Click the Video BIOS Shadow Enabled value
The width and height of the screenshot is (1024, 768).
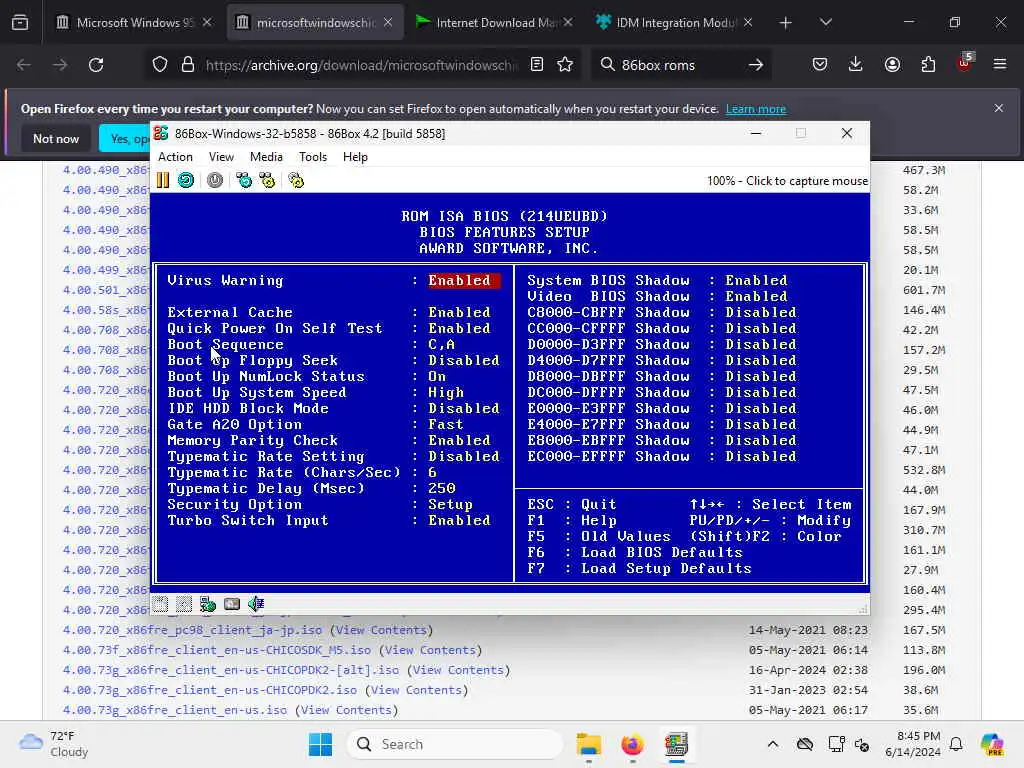point(756,296)
